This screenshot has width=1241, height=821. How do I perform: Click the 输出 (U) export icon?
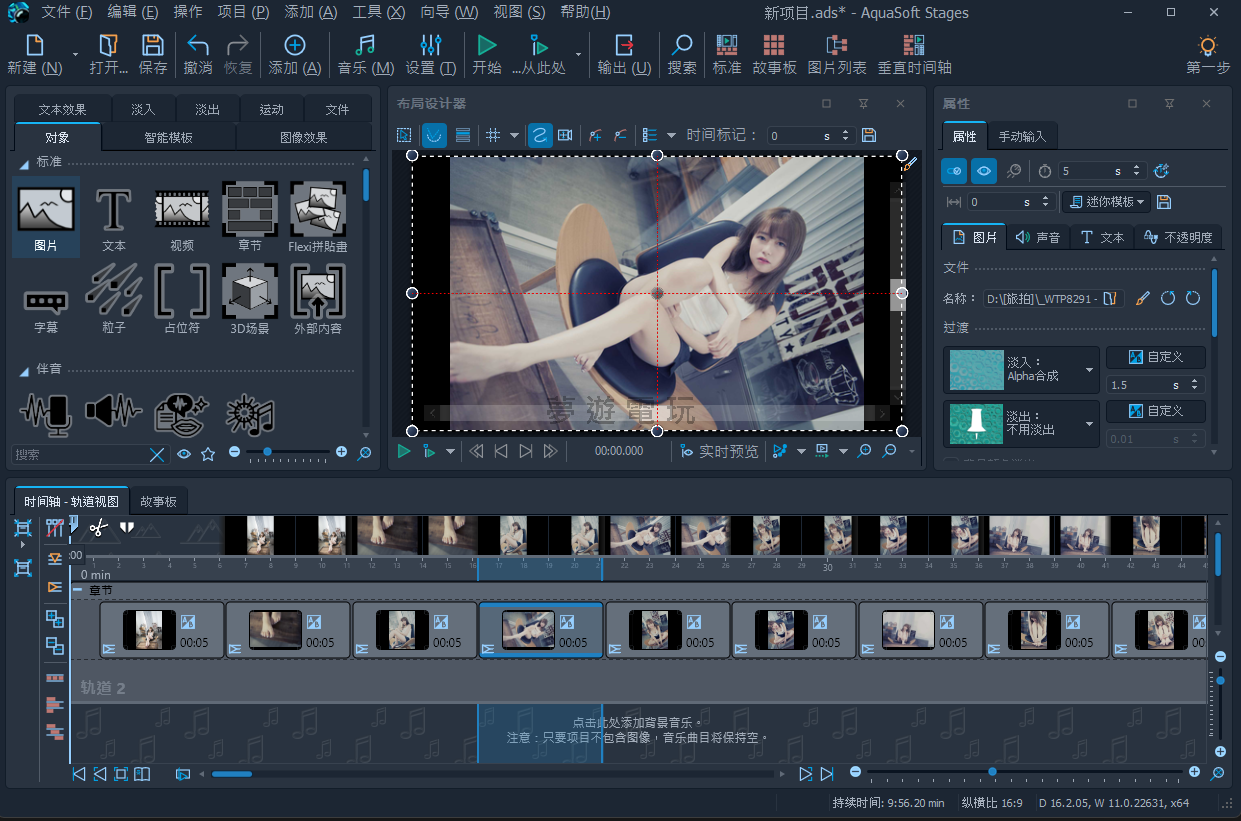click(x=624, y=54)
